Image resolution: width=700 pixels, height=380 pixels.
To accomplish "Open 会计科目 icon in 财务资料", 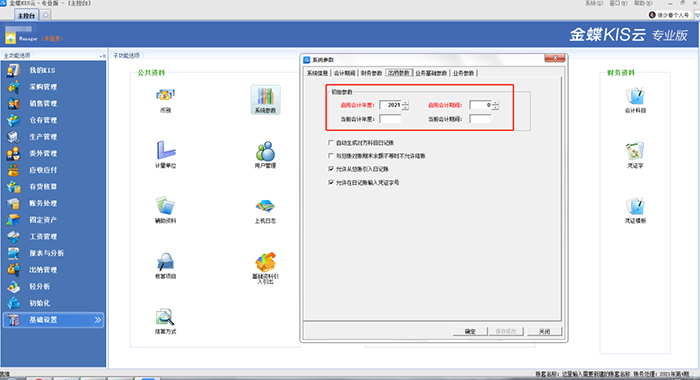I will pyautogui.click(x=635, y=100).
